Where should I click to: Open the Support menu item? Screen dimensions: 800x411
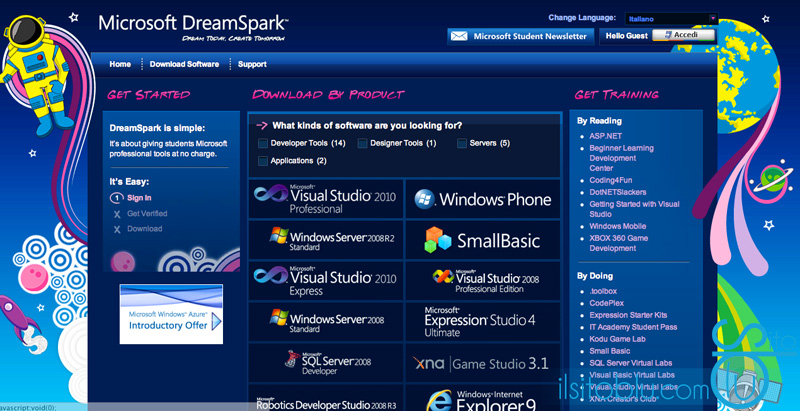(252, 64)
